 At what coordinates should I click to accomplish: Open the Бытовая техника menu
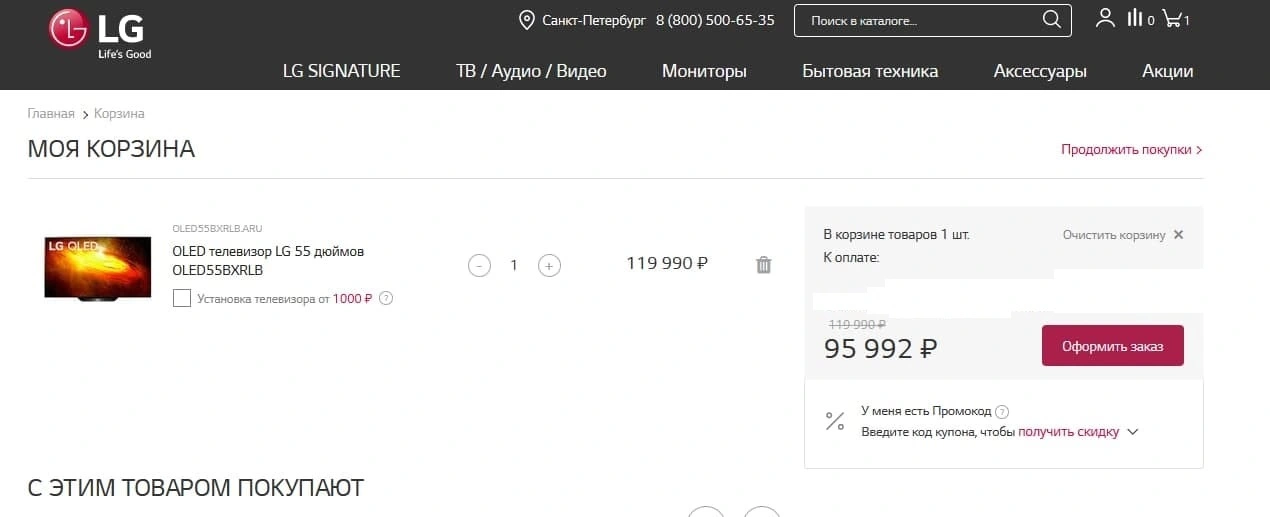tap(870, 71)
